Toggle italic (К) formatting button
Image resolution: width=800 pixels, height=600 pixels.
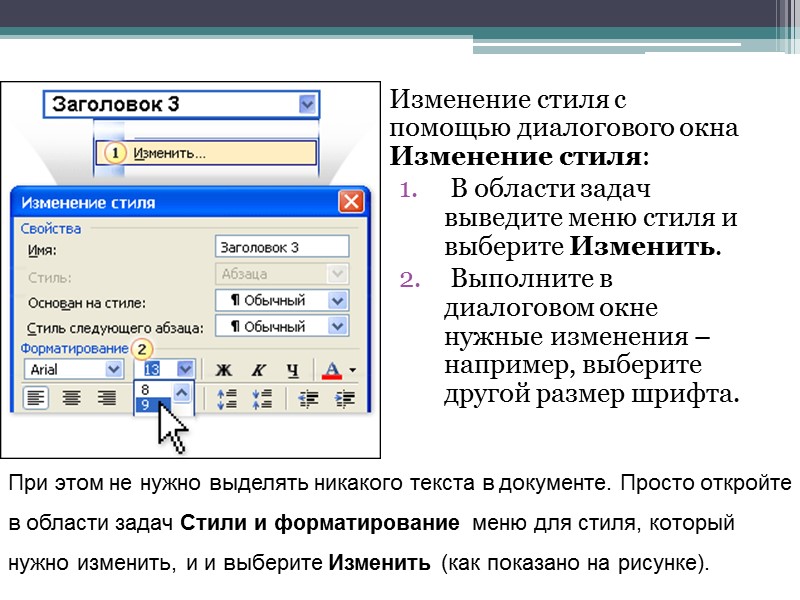tap(259, 369)
